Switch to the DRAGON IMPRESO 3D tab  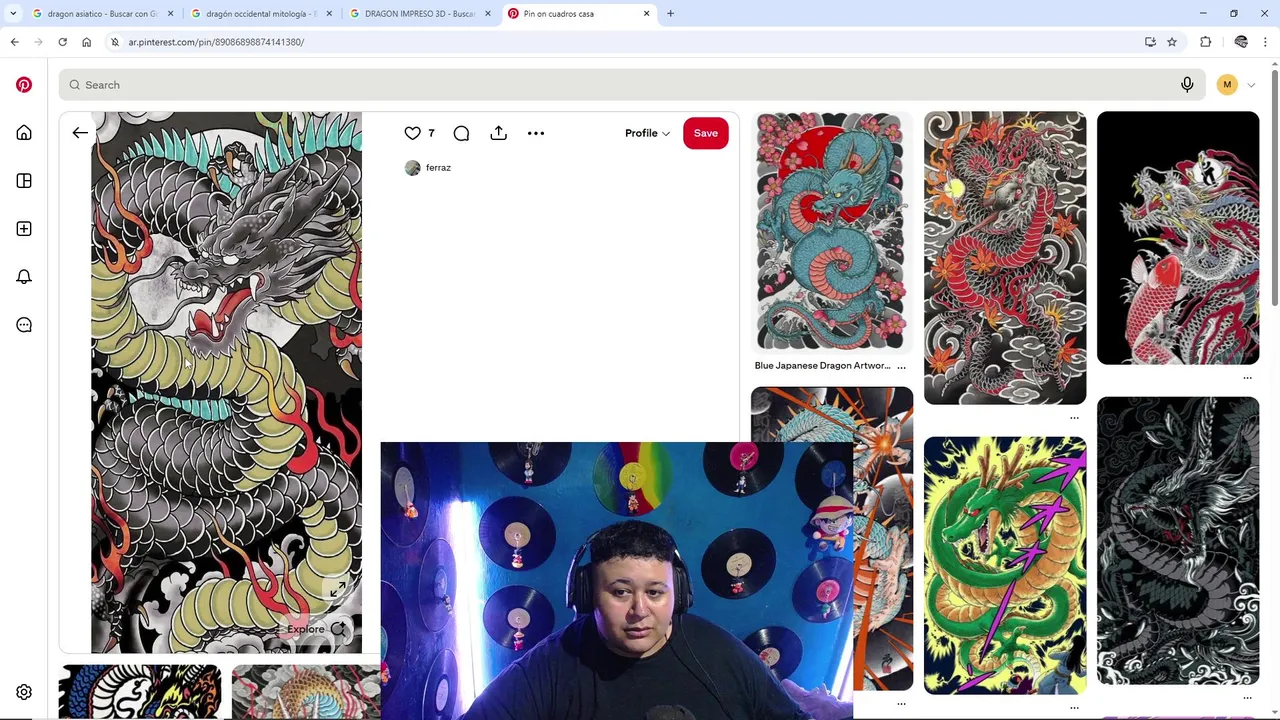(x=417, y=14)
